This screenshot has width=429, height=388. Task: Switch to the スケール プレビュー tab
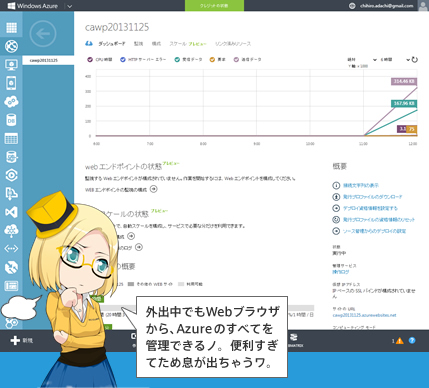(x=188, y=44)
